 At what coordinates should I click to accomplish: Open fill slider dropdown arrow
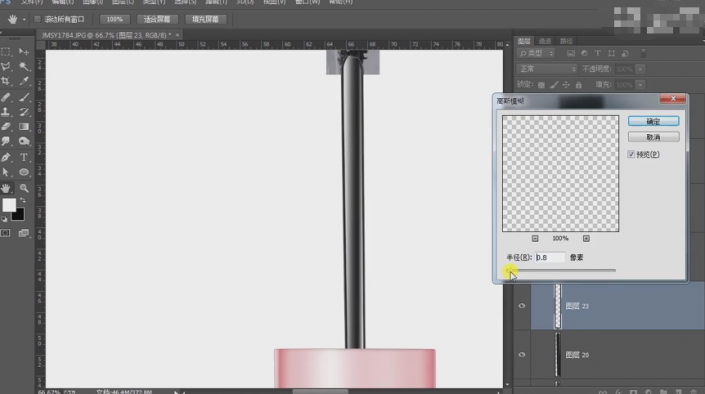(640, 85)
